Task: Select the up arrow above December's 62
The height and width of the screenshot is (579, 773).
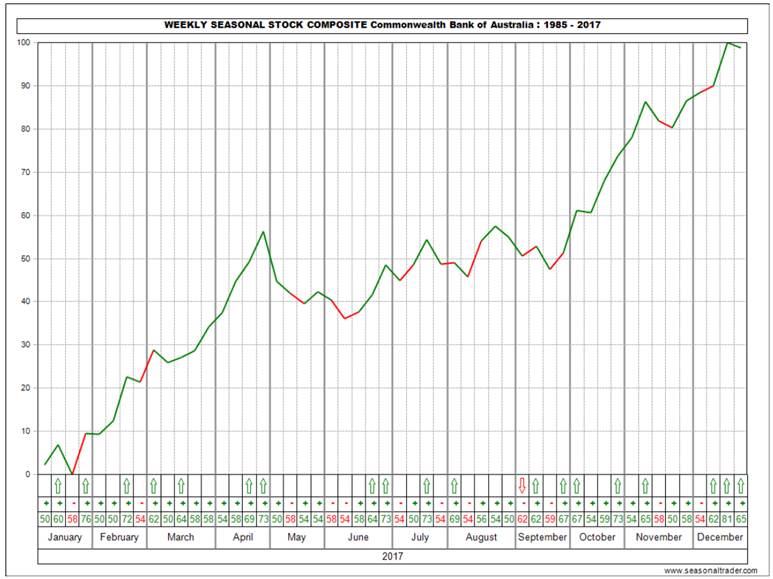Action: click(713, 486)
